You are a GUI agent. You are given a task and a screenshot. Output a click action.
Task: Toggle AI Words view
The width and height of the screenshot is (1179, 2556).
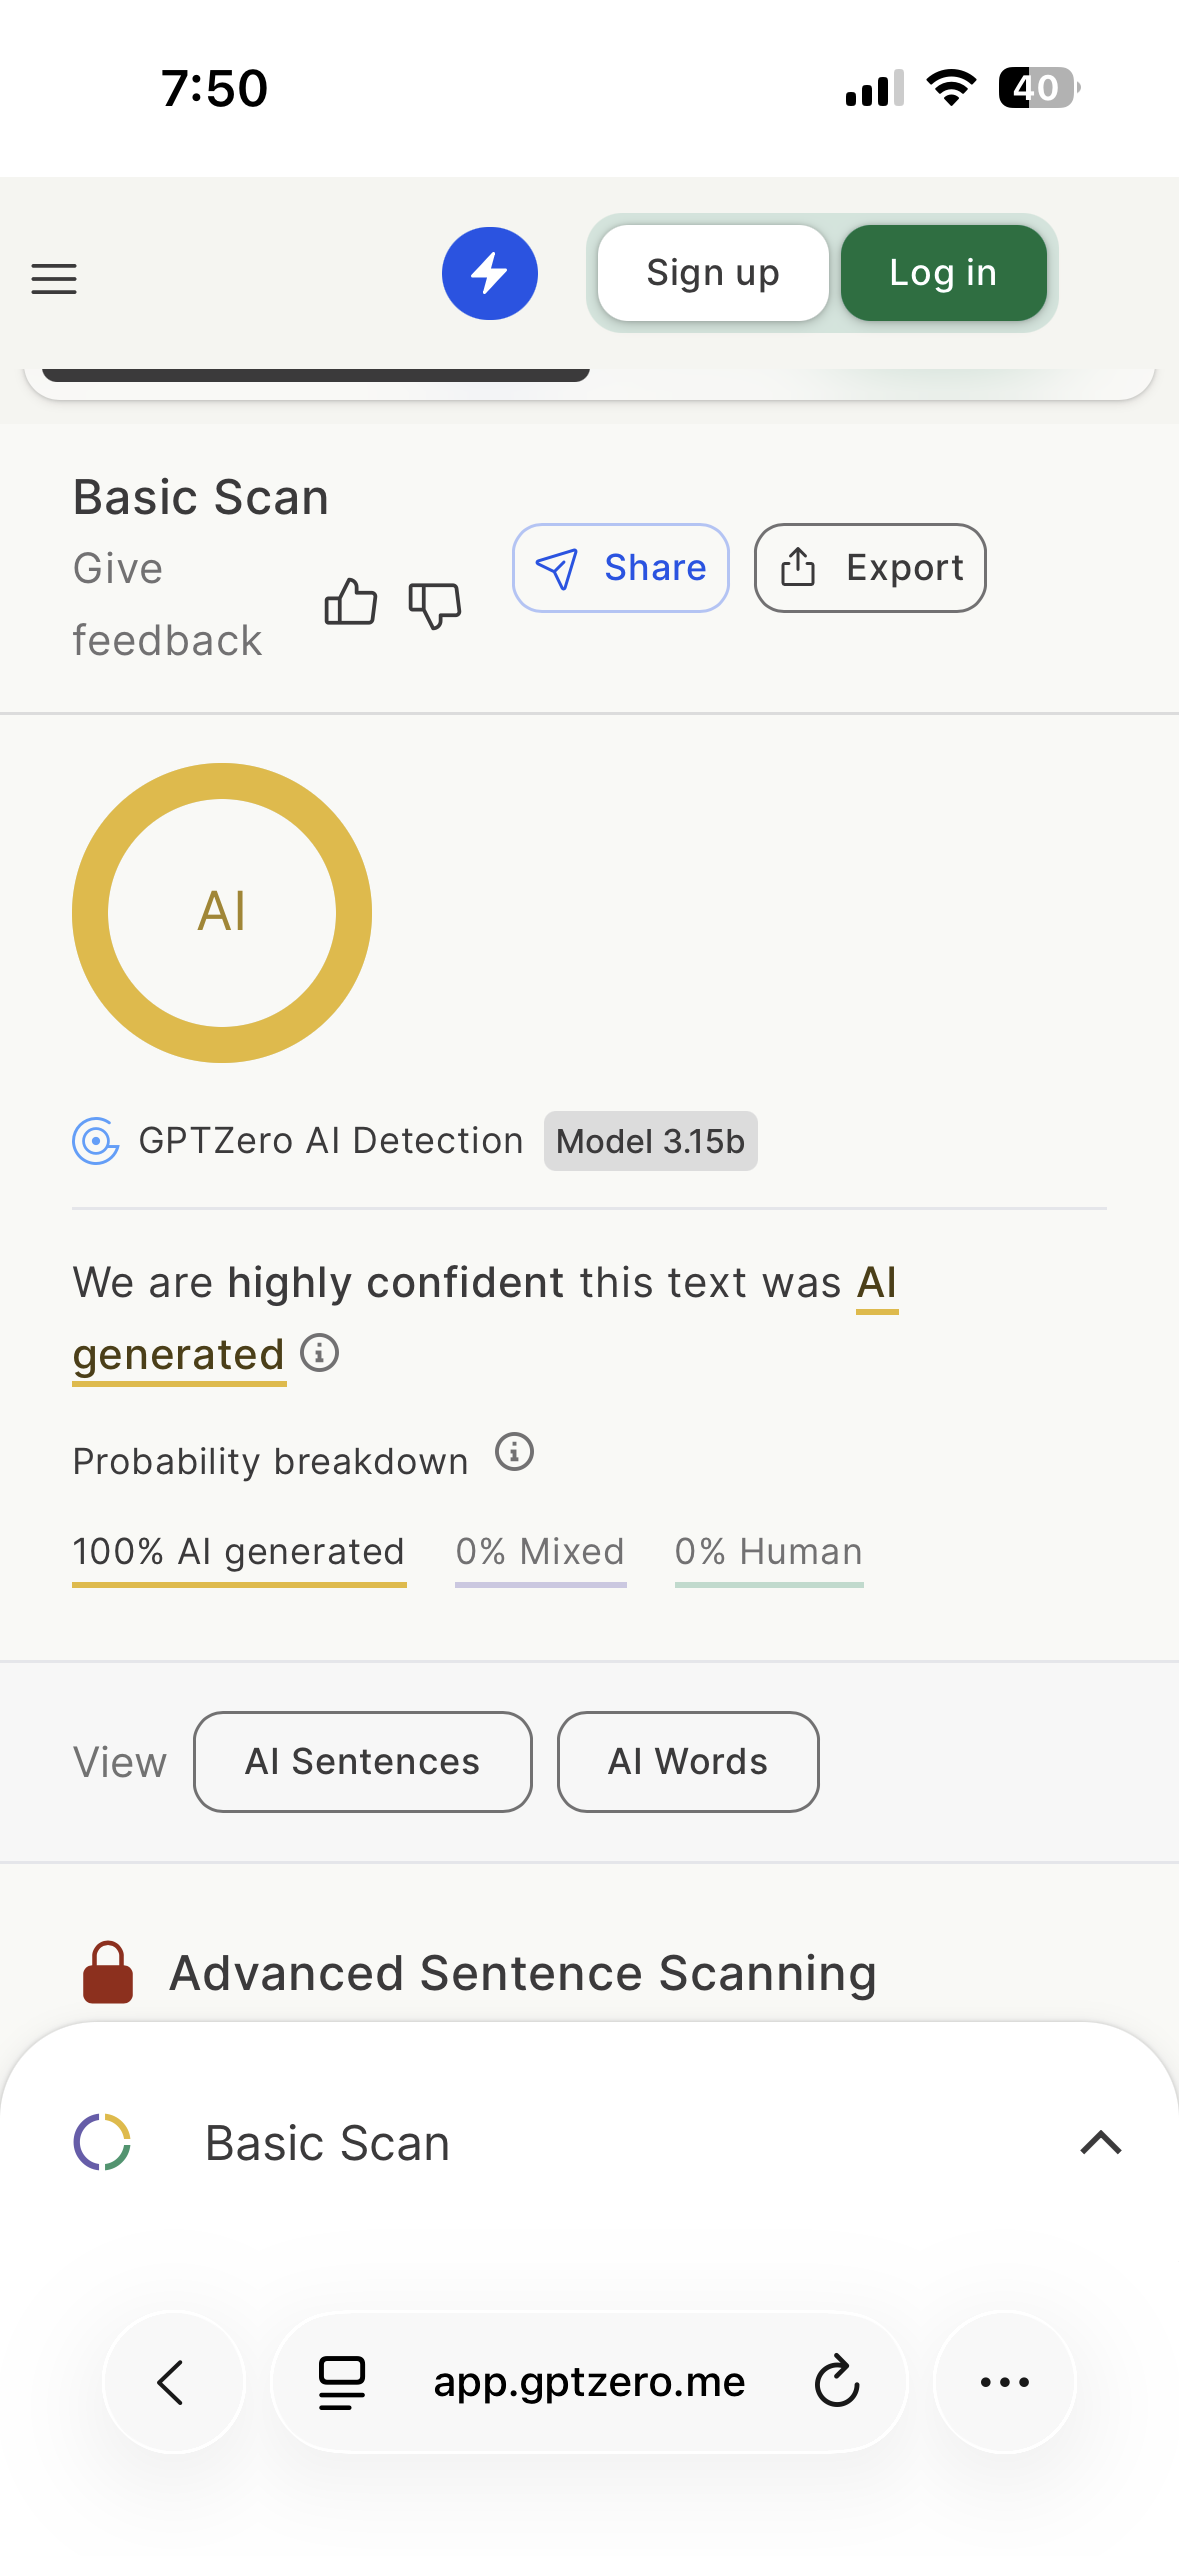pos(688,1762)
